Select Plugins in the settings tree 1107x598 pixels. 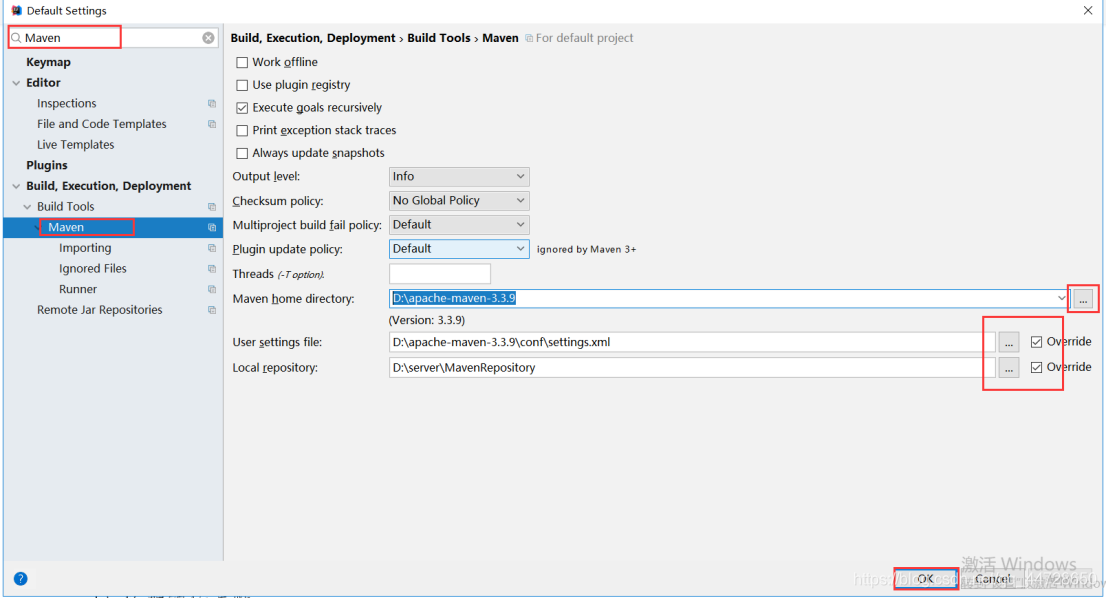pyautogui.click(x=47, y=165)
